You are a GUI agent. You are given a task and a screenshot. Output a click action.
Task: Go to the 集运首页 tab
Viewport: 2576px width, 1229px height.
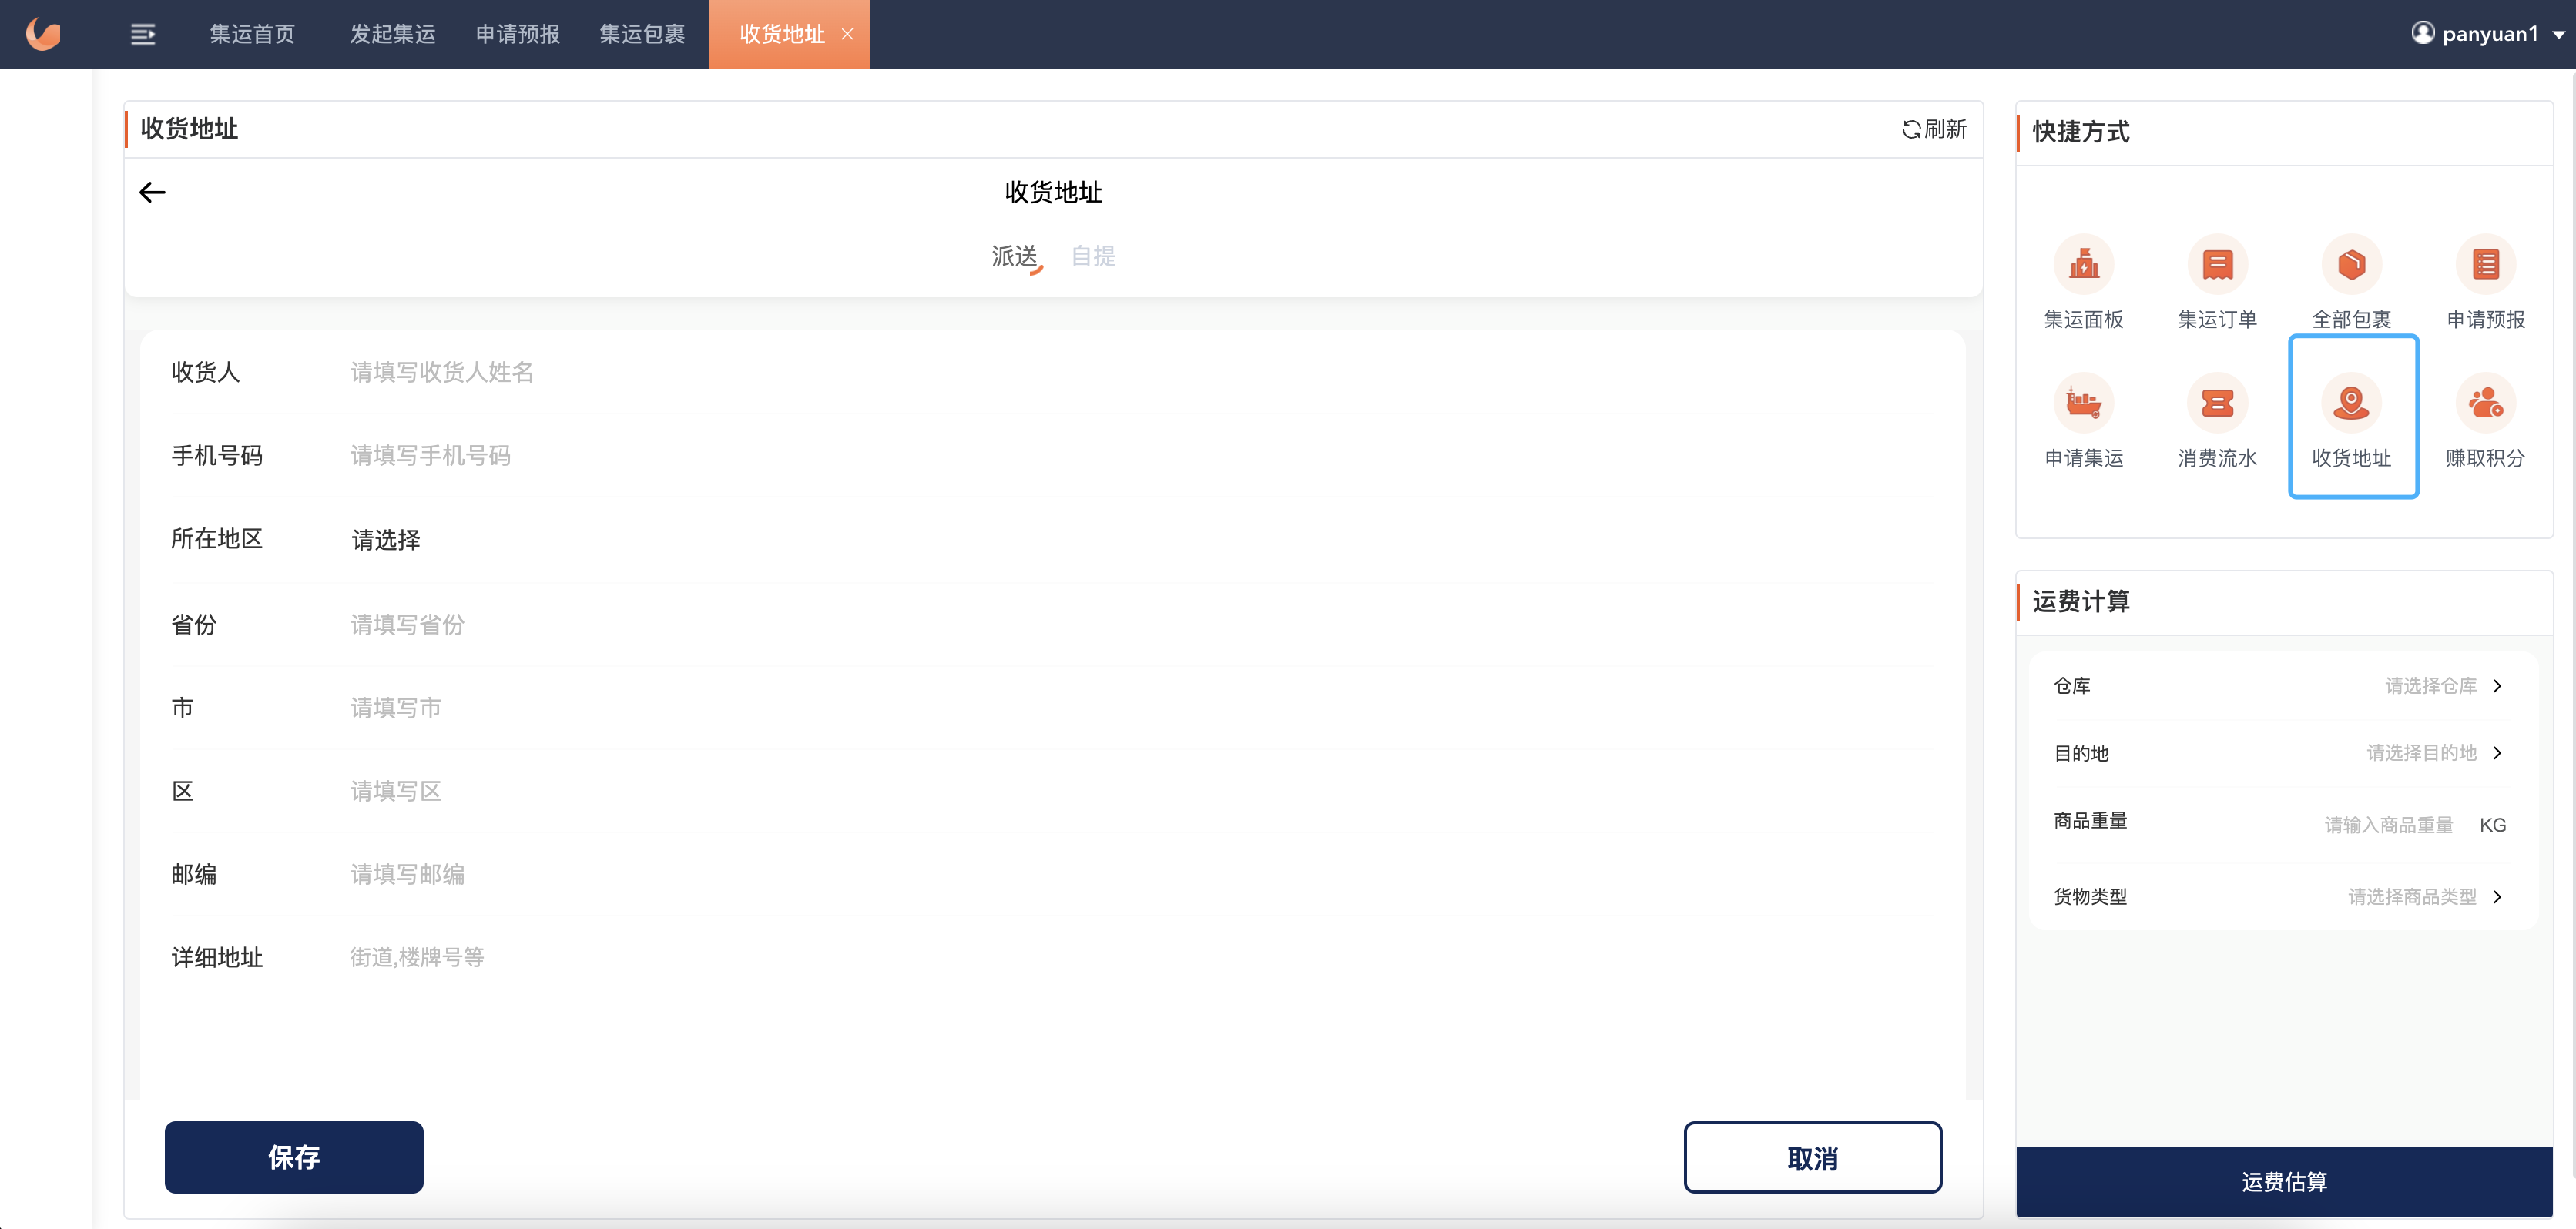tap(252, 35)
